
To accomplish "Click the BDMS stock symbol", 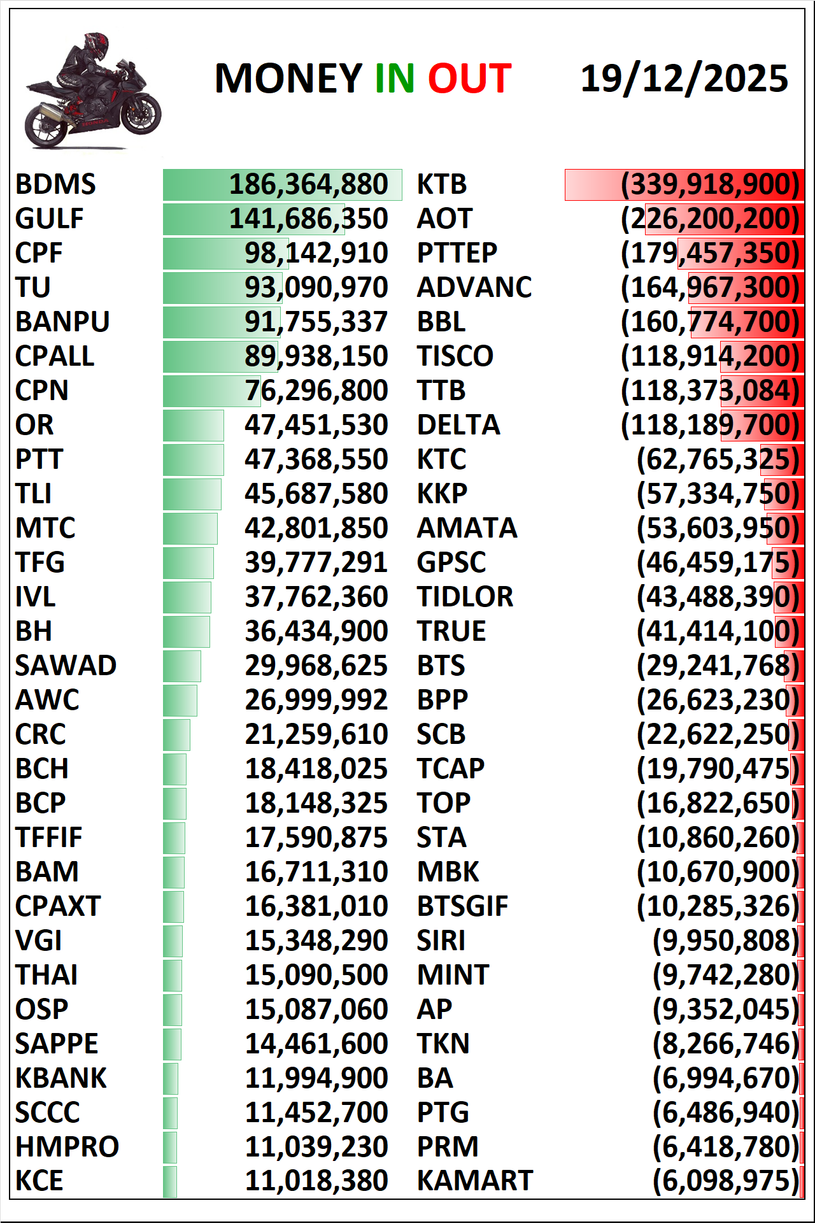I will coord(56,184).
